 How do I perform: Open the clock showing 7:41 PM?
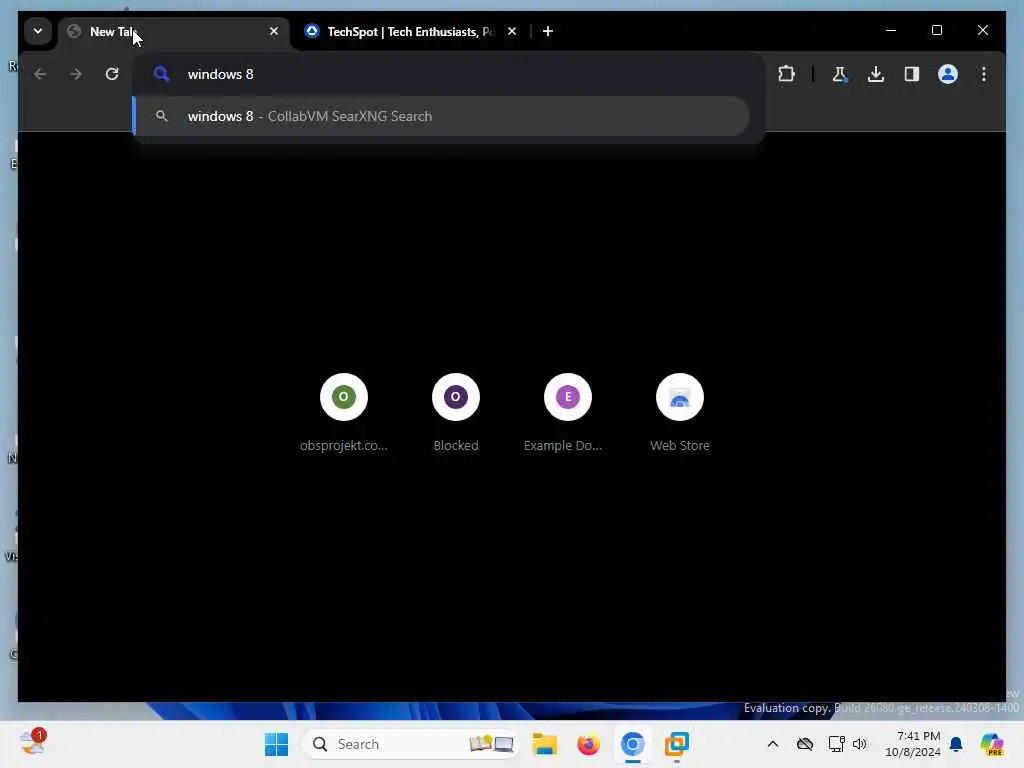point(912,744)
